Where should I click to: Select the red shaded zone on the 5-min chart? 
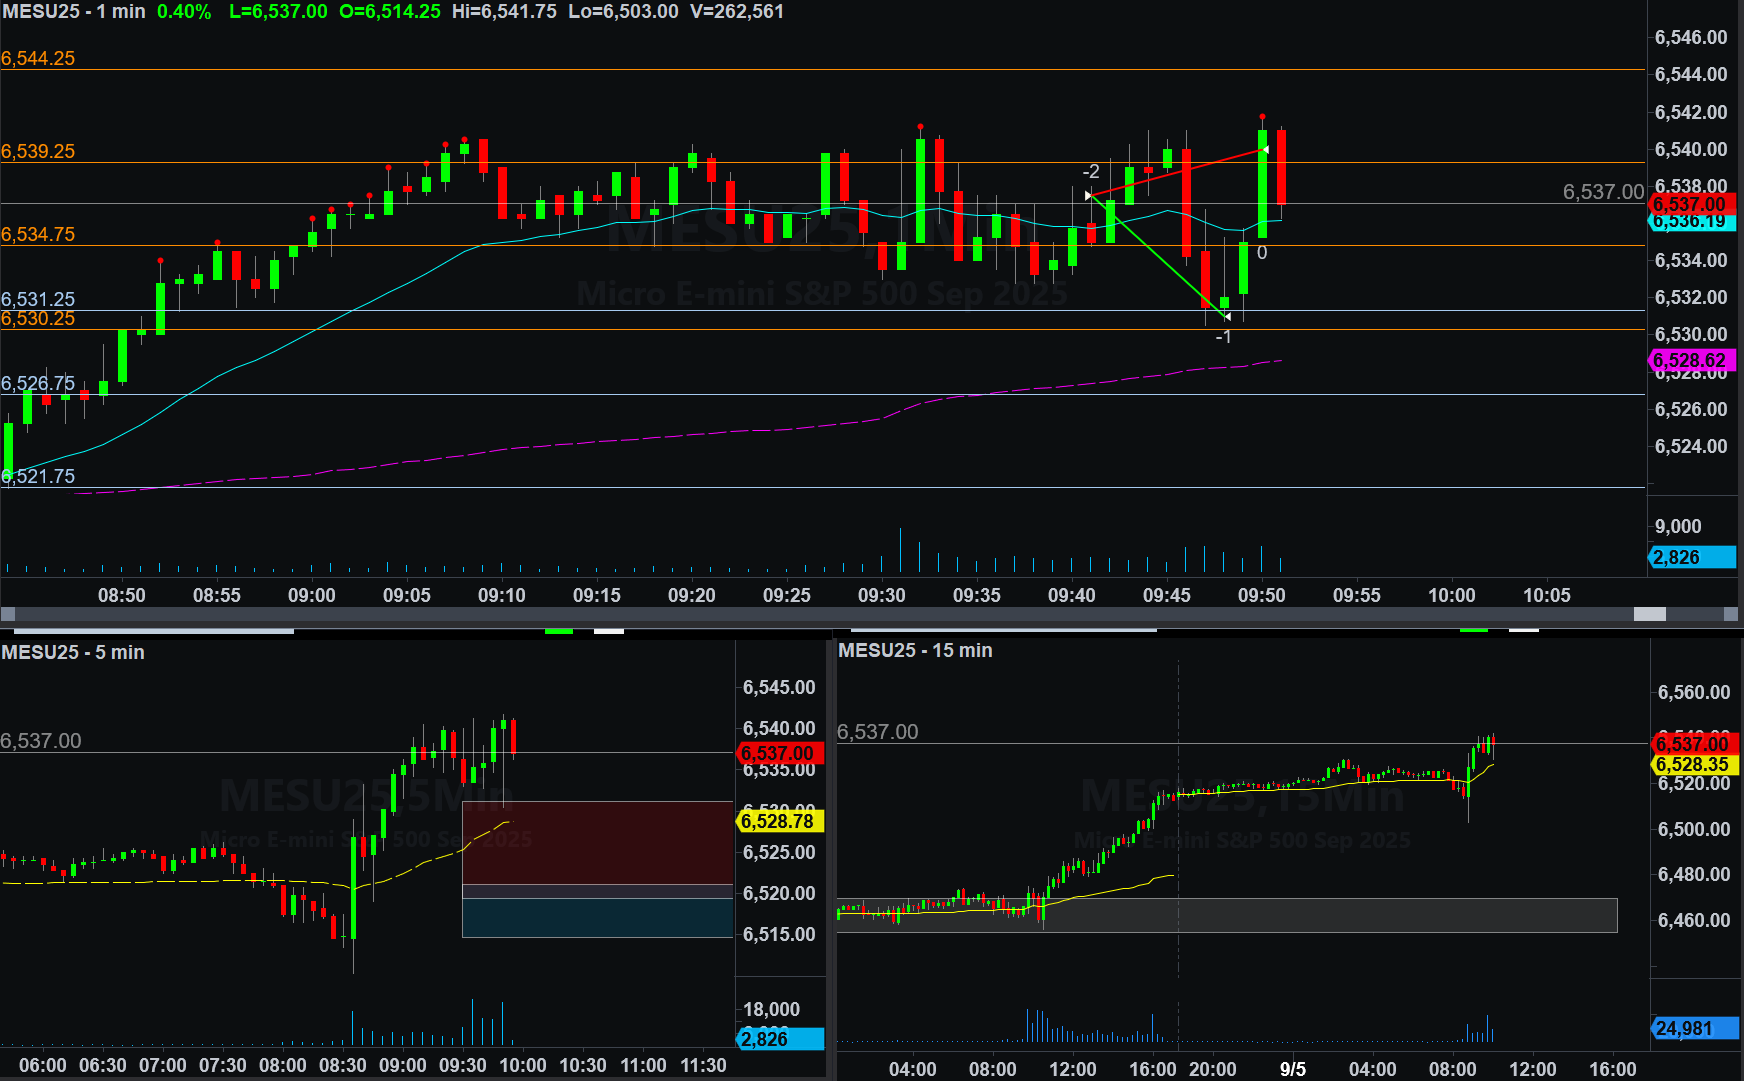click(x=598, y=842)
